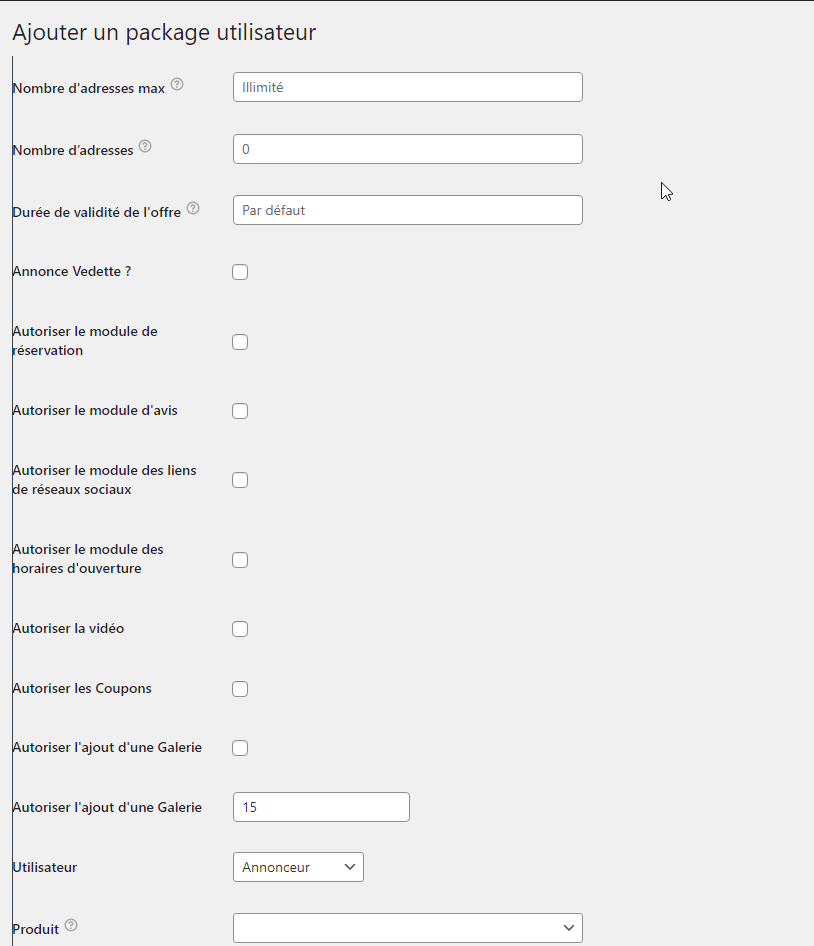Toggle Autoriser le module d'avis checkbox
Screen dimensions: 814x946
click(x=240, y=411)
